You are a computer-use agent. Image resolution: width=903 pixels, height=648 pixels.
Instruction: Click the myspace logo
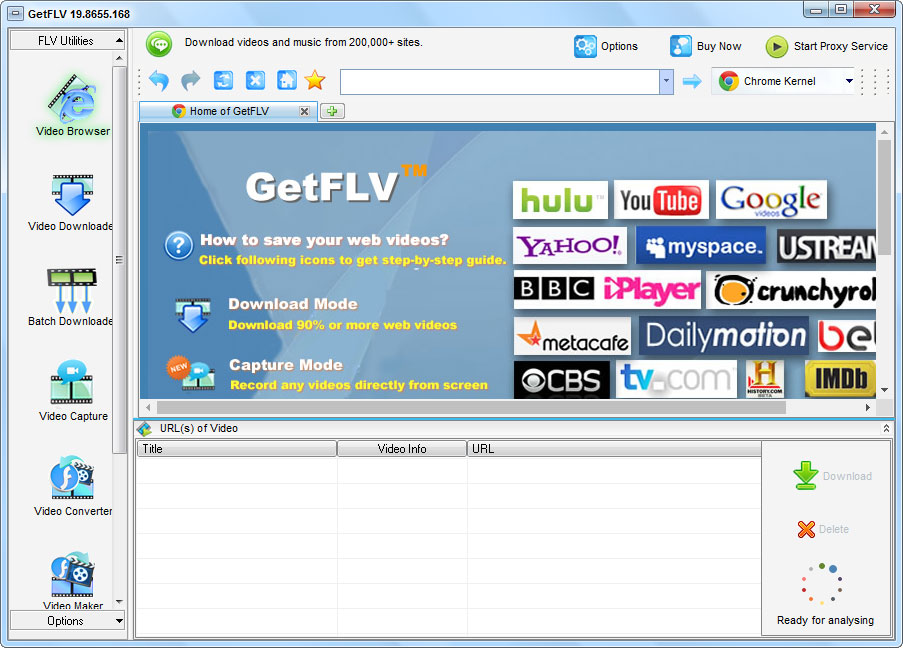coord(701,245)
